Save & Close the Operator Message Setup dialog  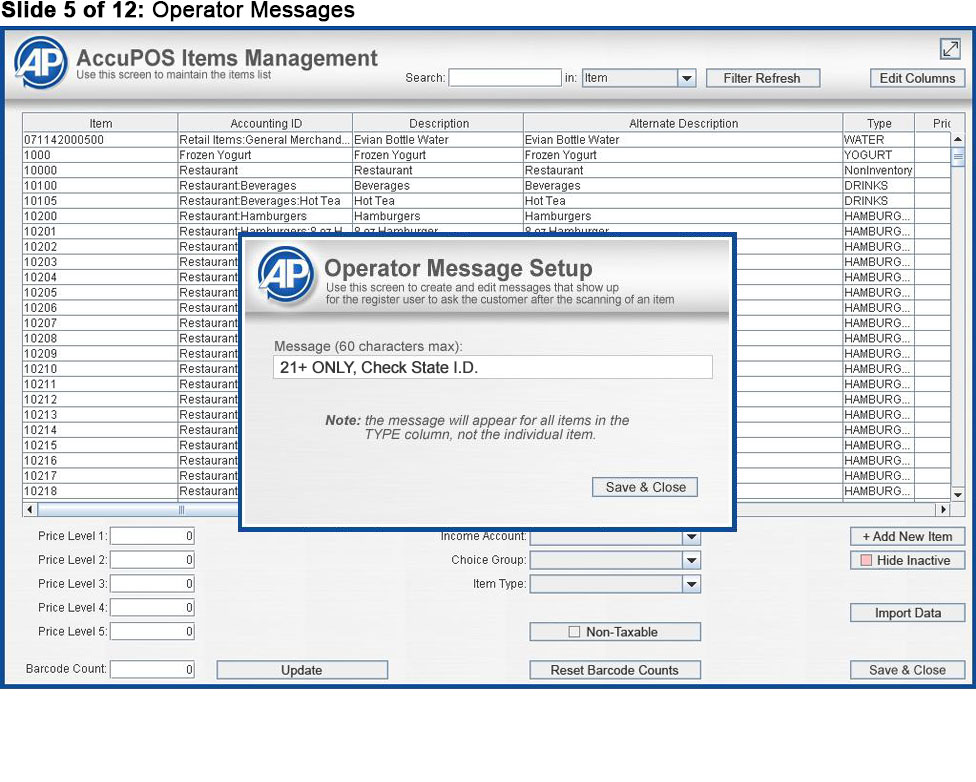click(x=645, y=487)
